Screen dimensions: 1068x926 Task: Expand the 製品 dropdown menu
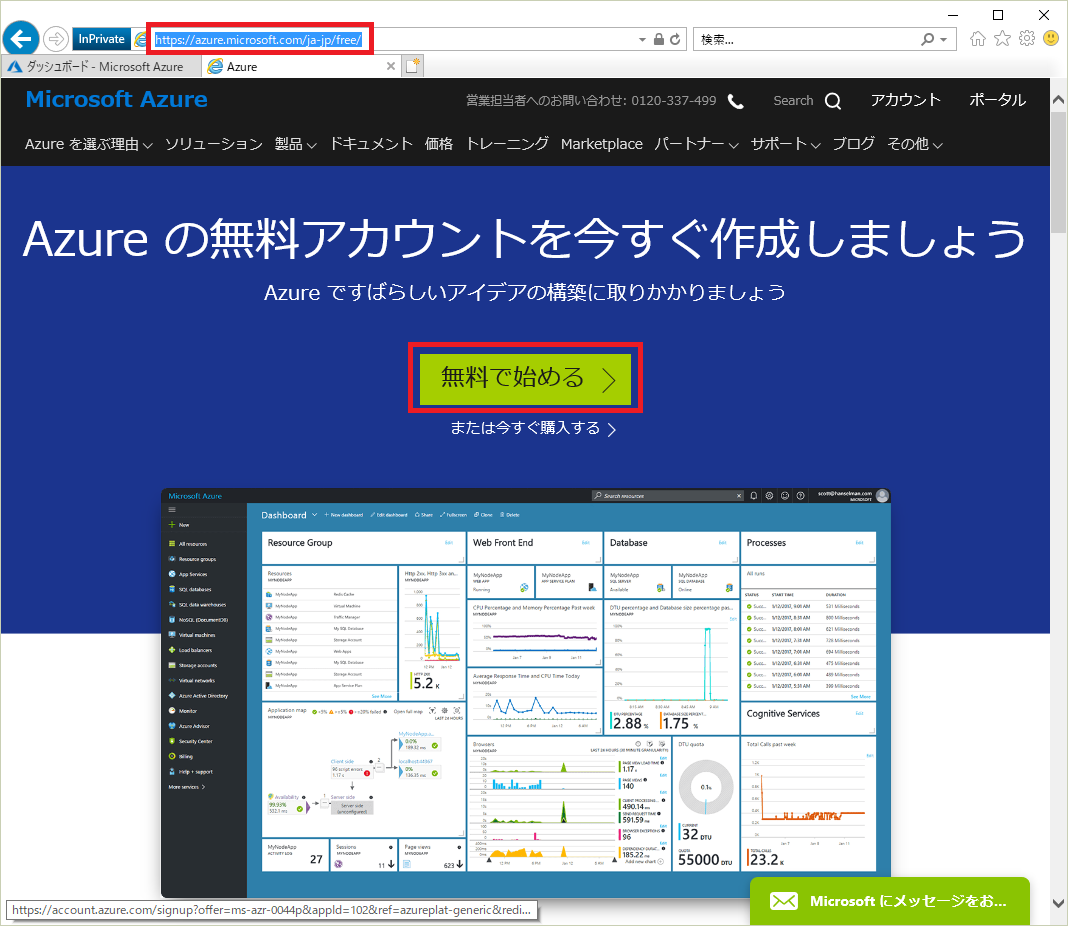point(296,144)
